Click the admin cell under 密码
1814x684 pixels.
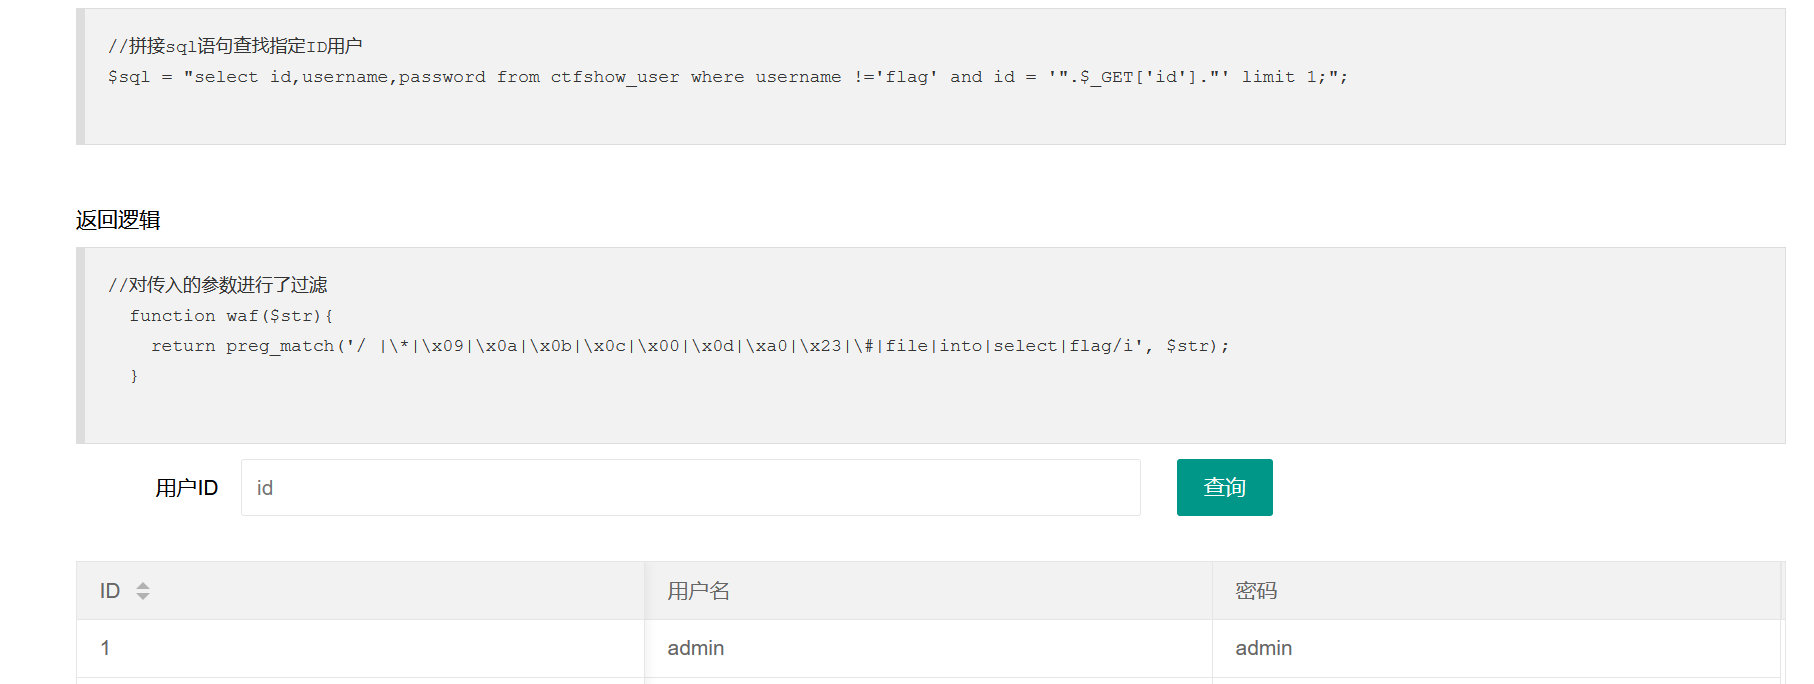[x=1496, y=648]
